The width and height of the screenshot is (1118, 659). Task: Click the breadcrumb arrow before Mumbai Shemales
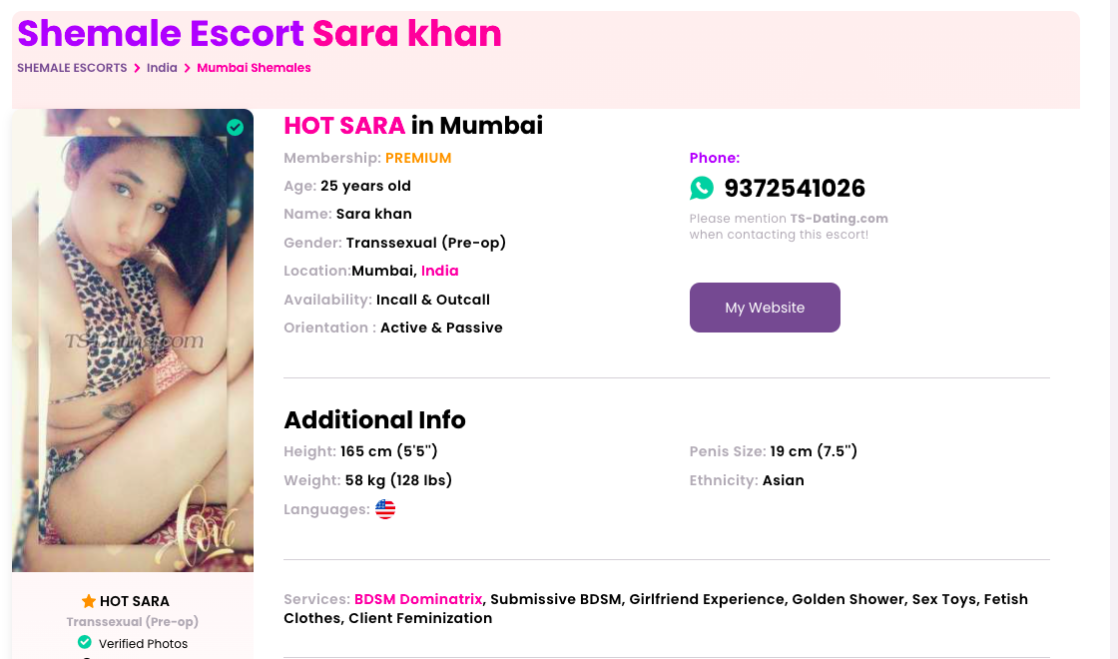(x=187, y=68)
